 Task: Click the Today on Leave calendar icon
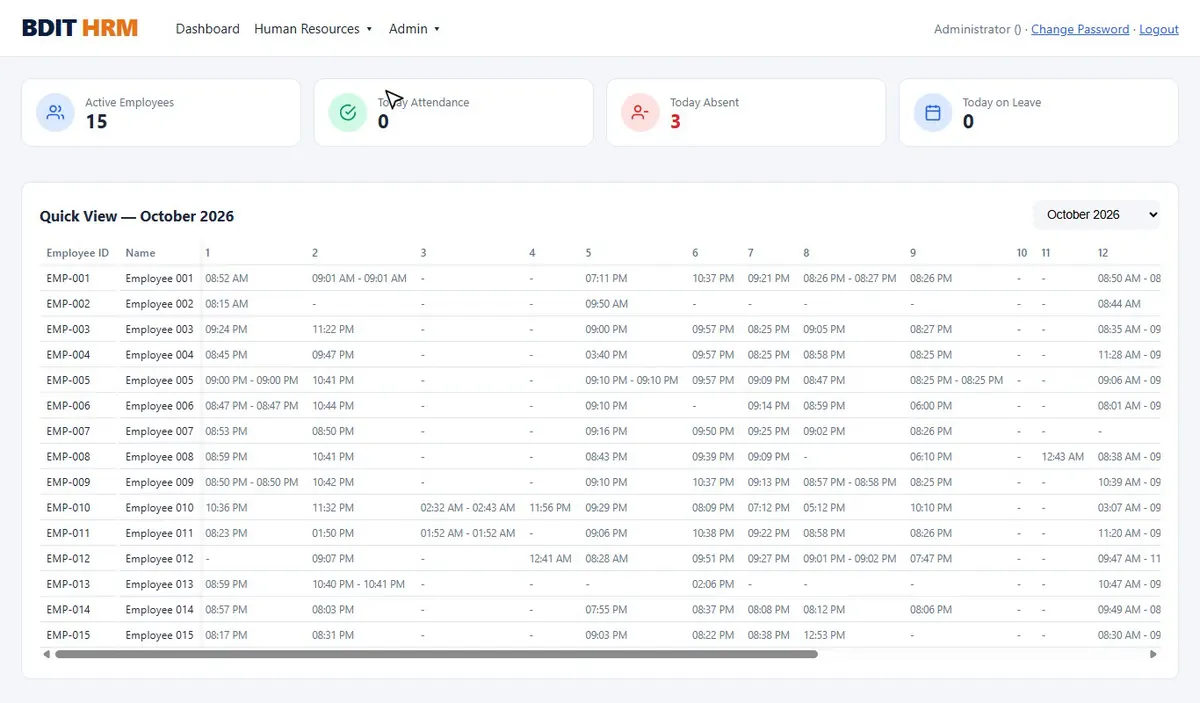[x=933, y=112]
